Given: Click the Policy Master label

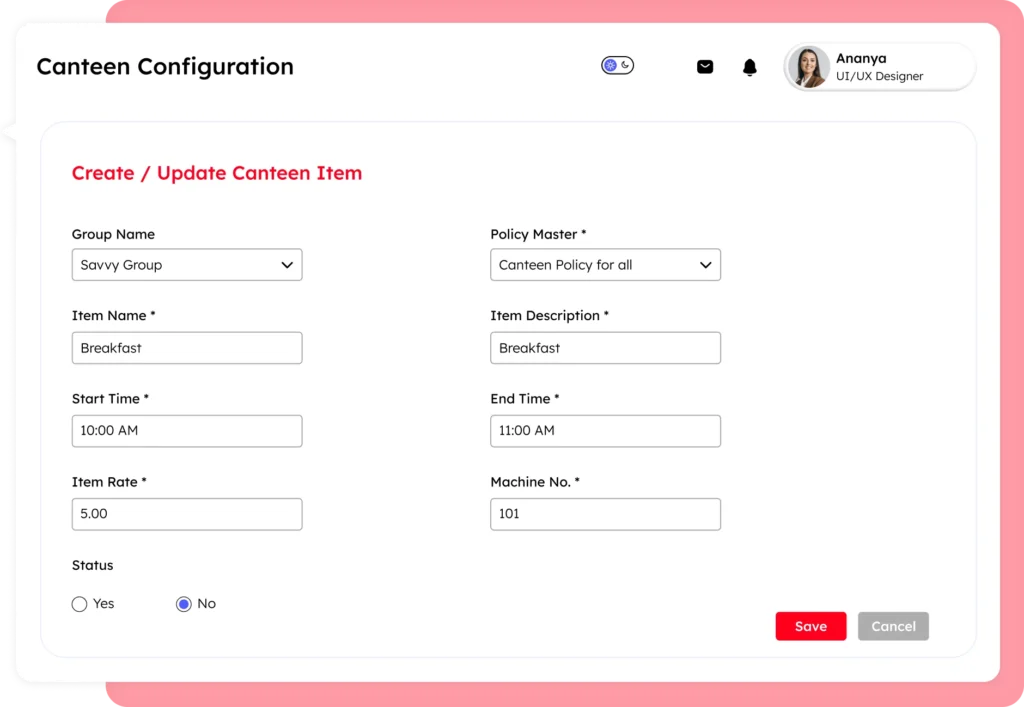Looking at the screenshot, I should coord(538,234).
